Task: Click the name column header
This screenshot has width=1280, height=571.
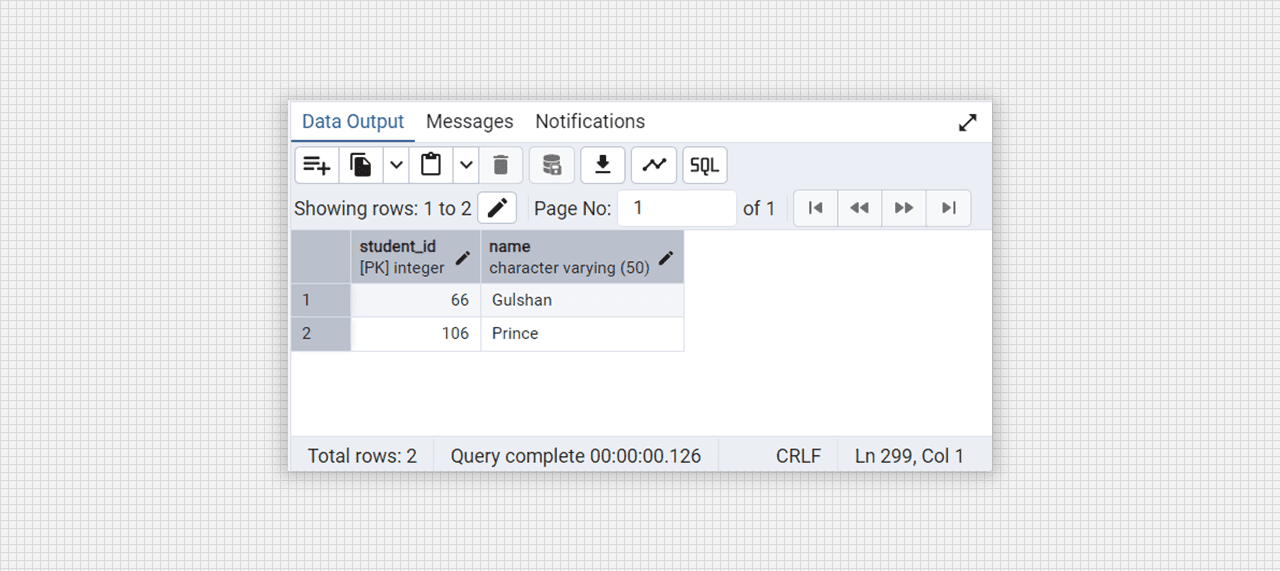Action: [582, 257]
